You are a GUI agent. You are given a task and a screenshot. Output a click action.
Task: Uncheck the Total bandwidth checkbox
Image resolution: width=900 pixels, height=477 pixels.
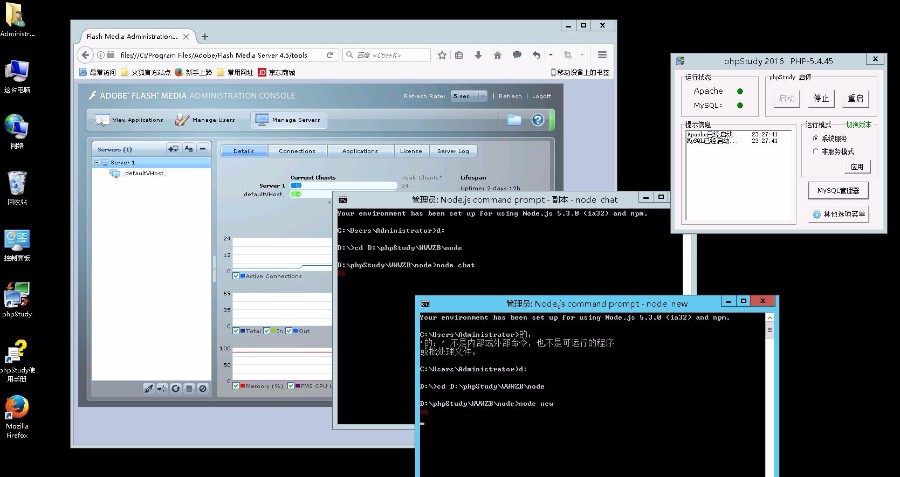[x=236, y=330]
